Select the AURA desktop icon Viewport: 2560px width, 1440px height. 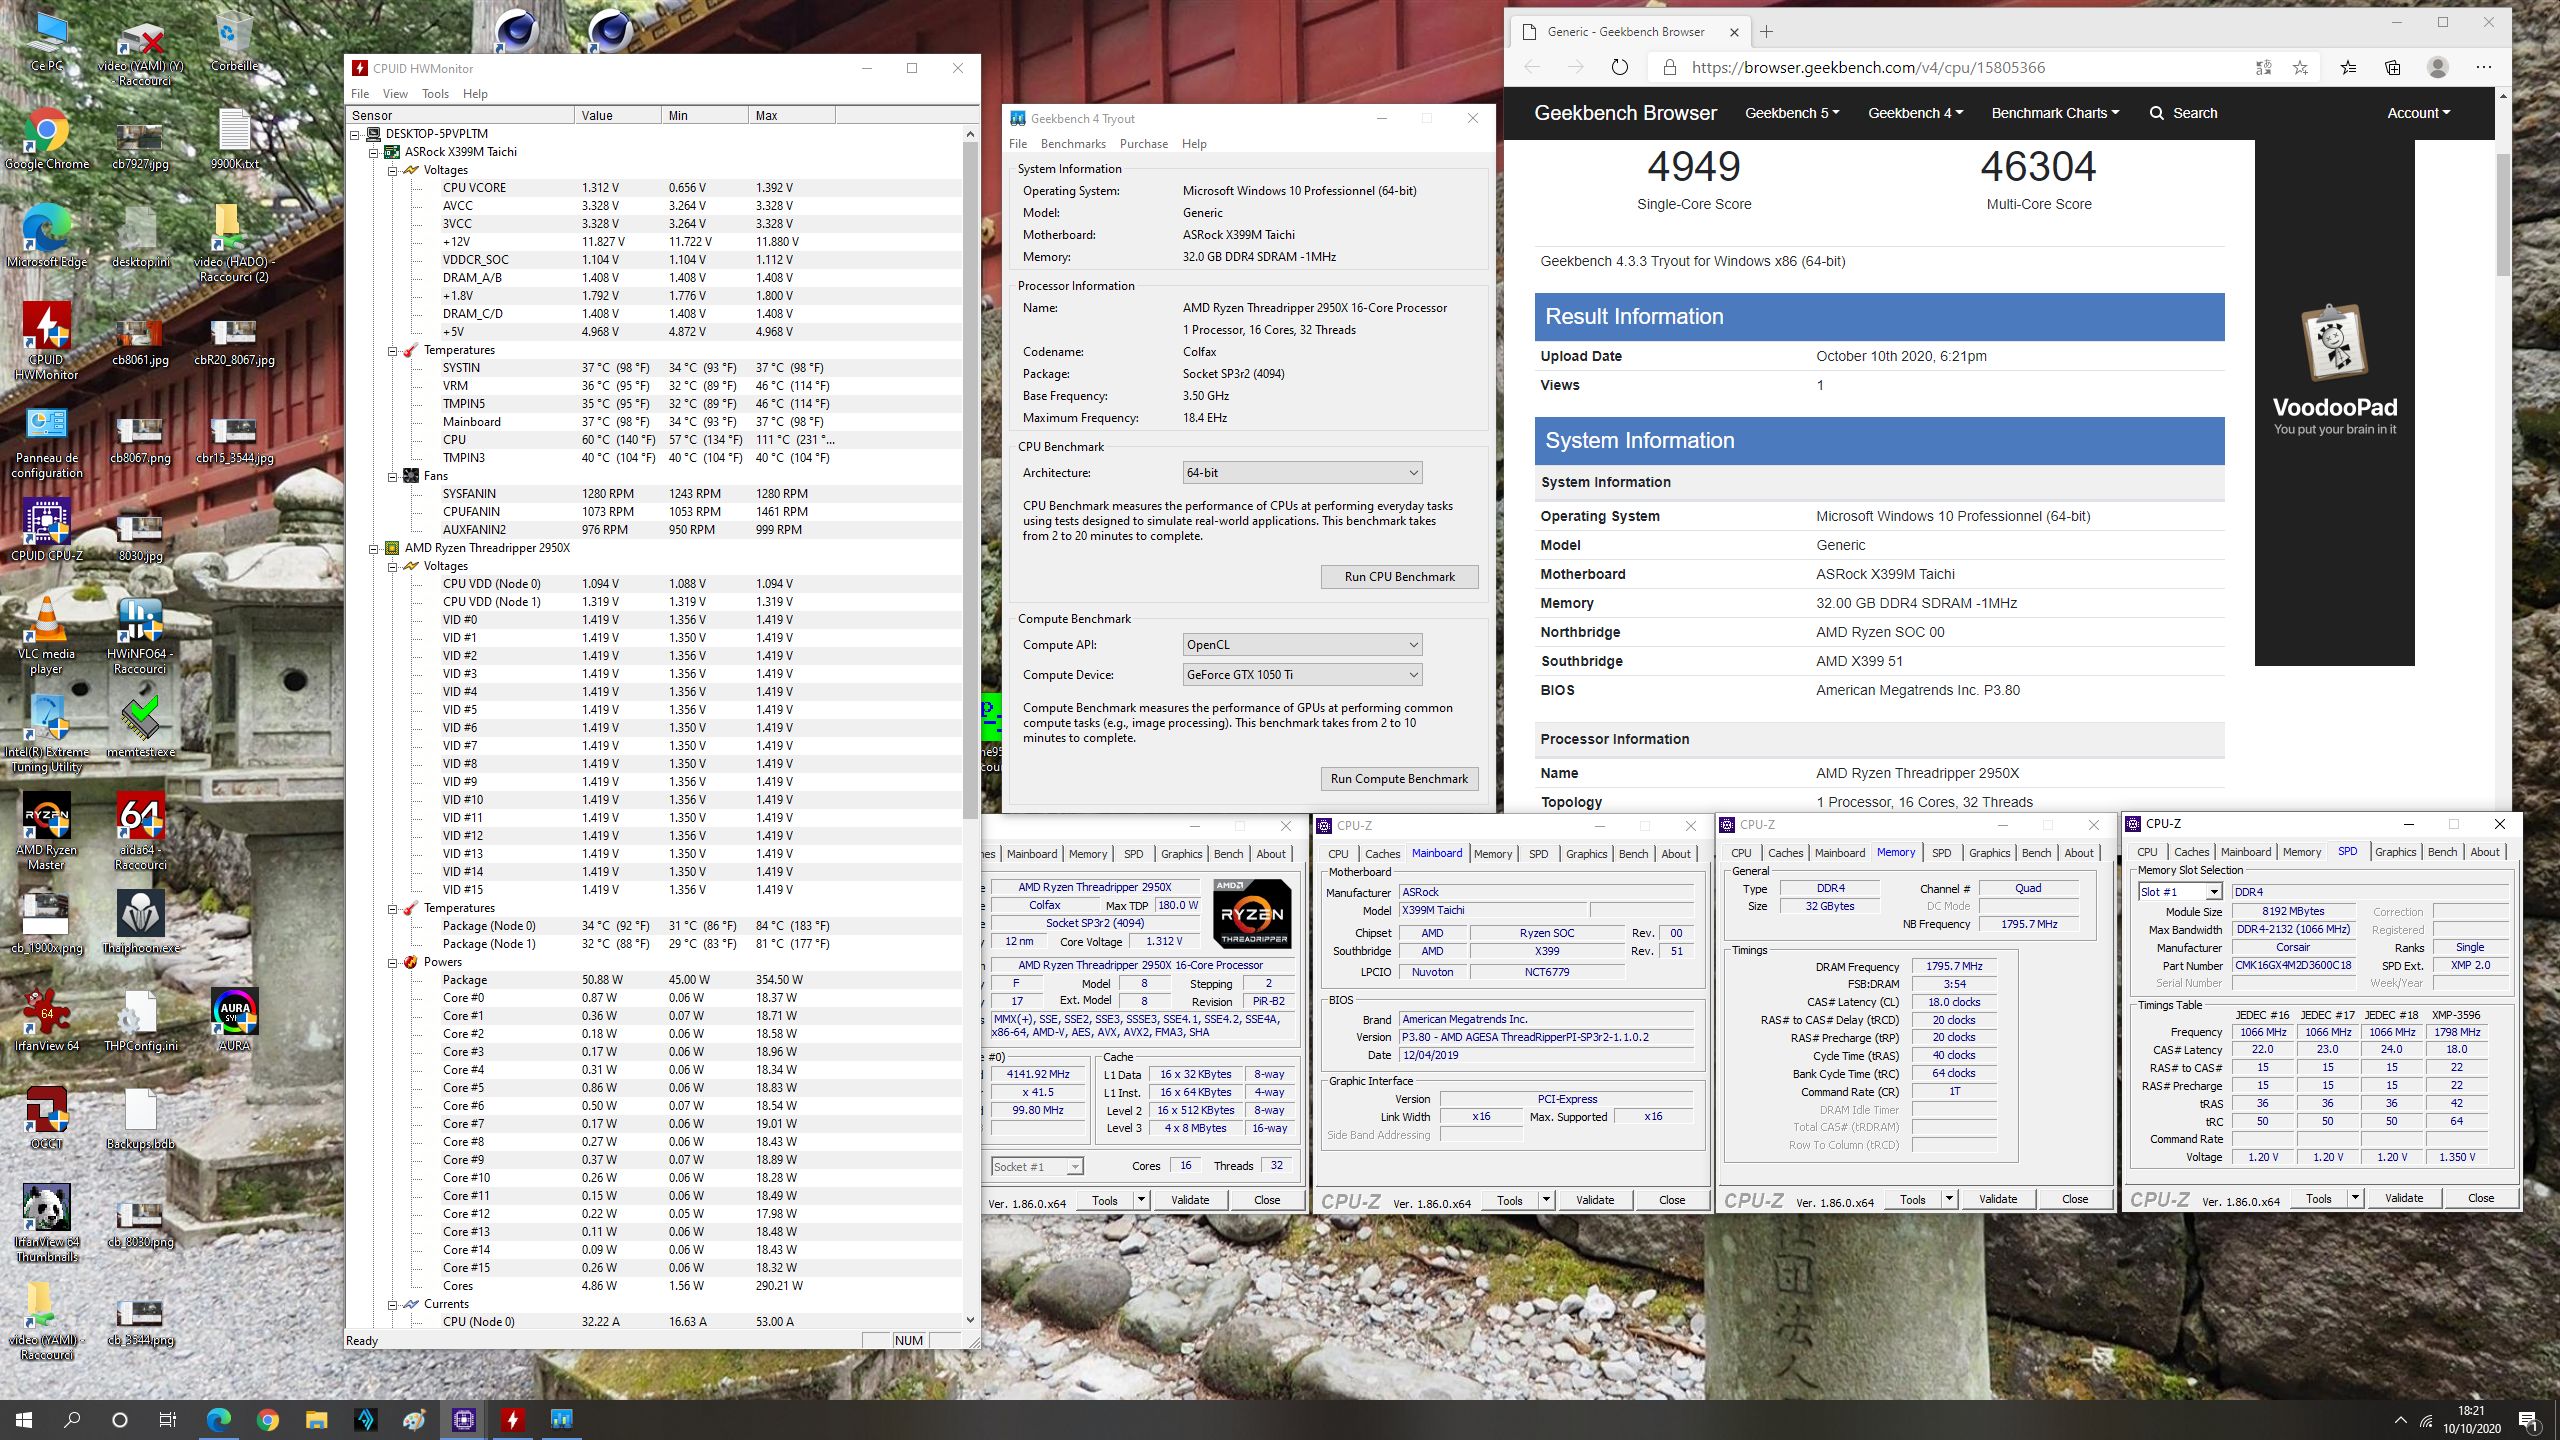pyautogui.click(x=234, y=1021)
